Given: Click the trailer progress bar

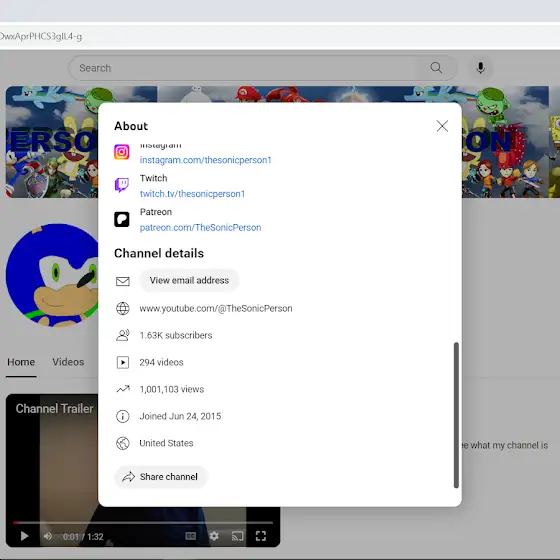Looking at the screenshot, I should point(143,522).
